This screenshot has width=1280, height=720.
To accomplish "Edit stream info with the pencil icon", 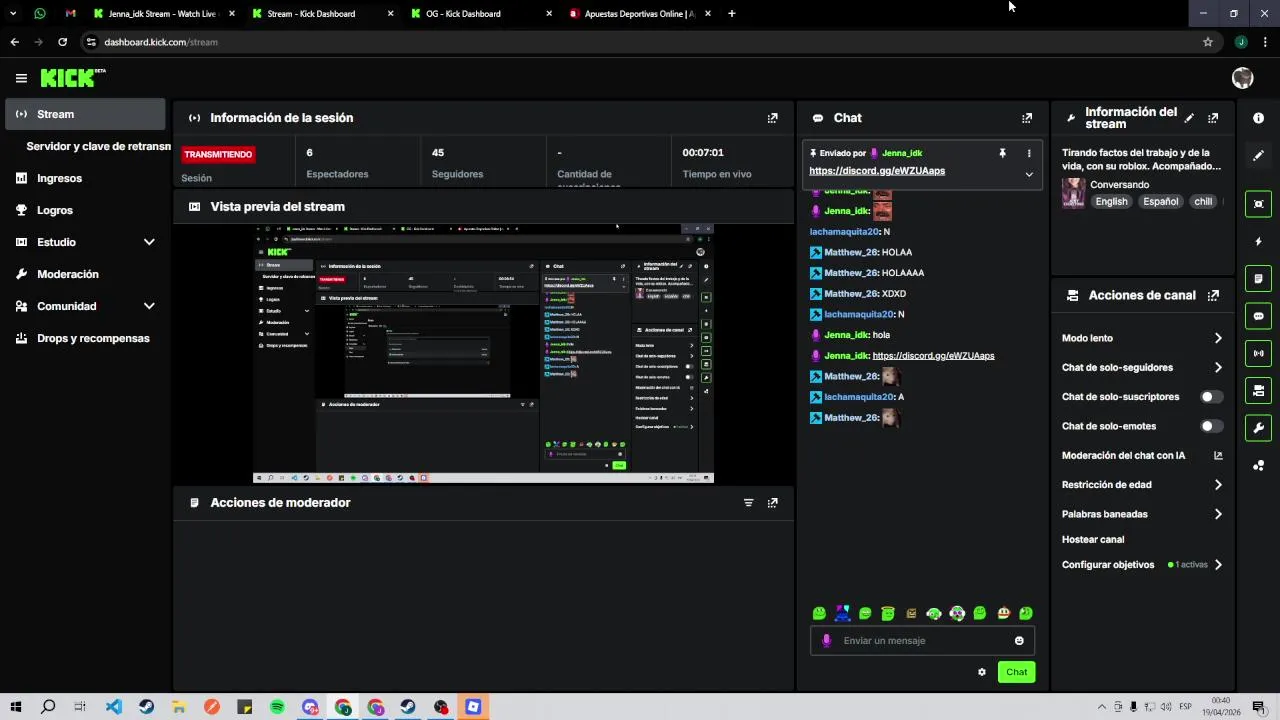I will click(x=1189, y=118).
